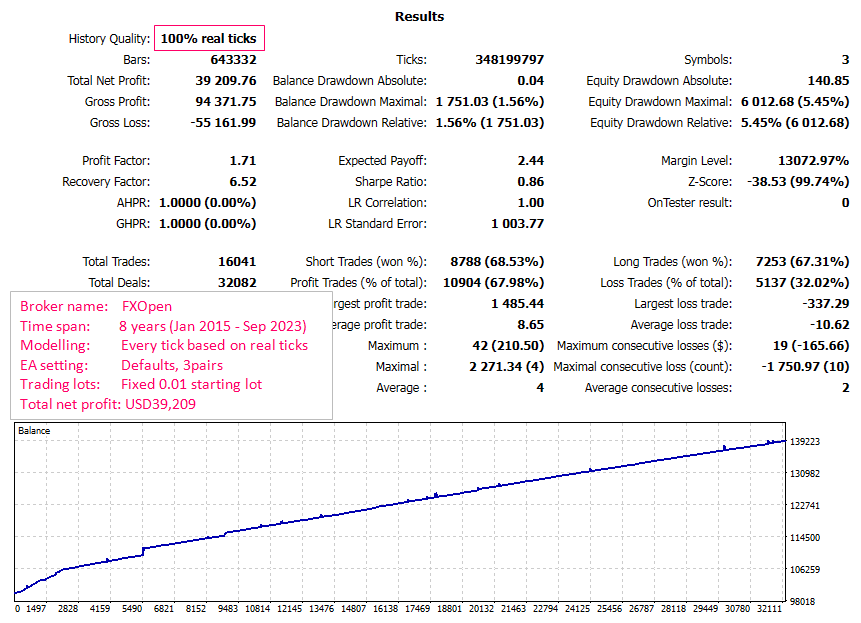Screen dimensions: 861x623
Task: Click Balance Drawdown Absolute value 0.04
Action: [530, 81]
